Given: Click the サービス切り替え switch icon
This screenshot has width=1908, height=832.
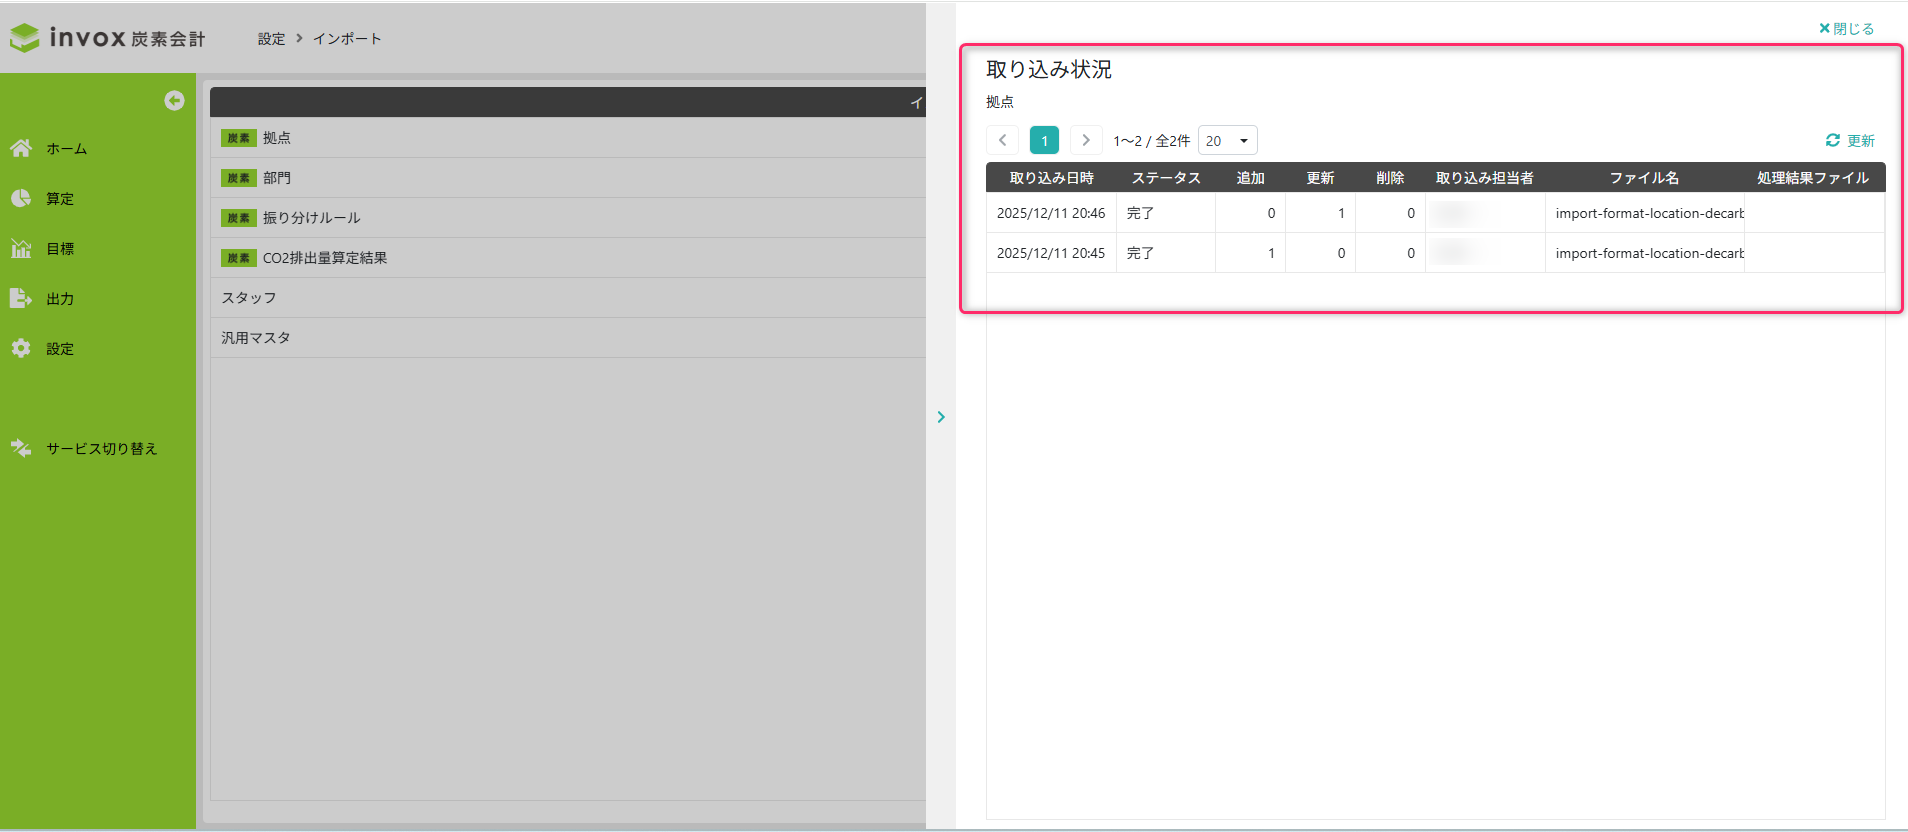Looking at the screenshot, I should 21,448.
